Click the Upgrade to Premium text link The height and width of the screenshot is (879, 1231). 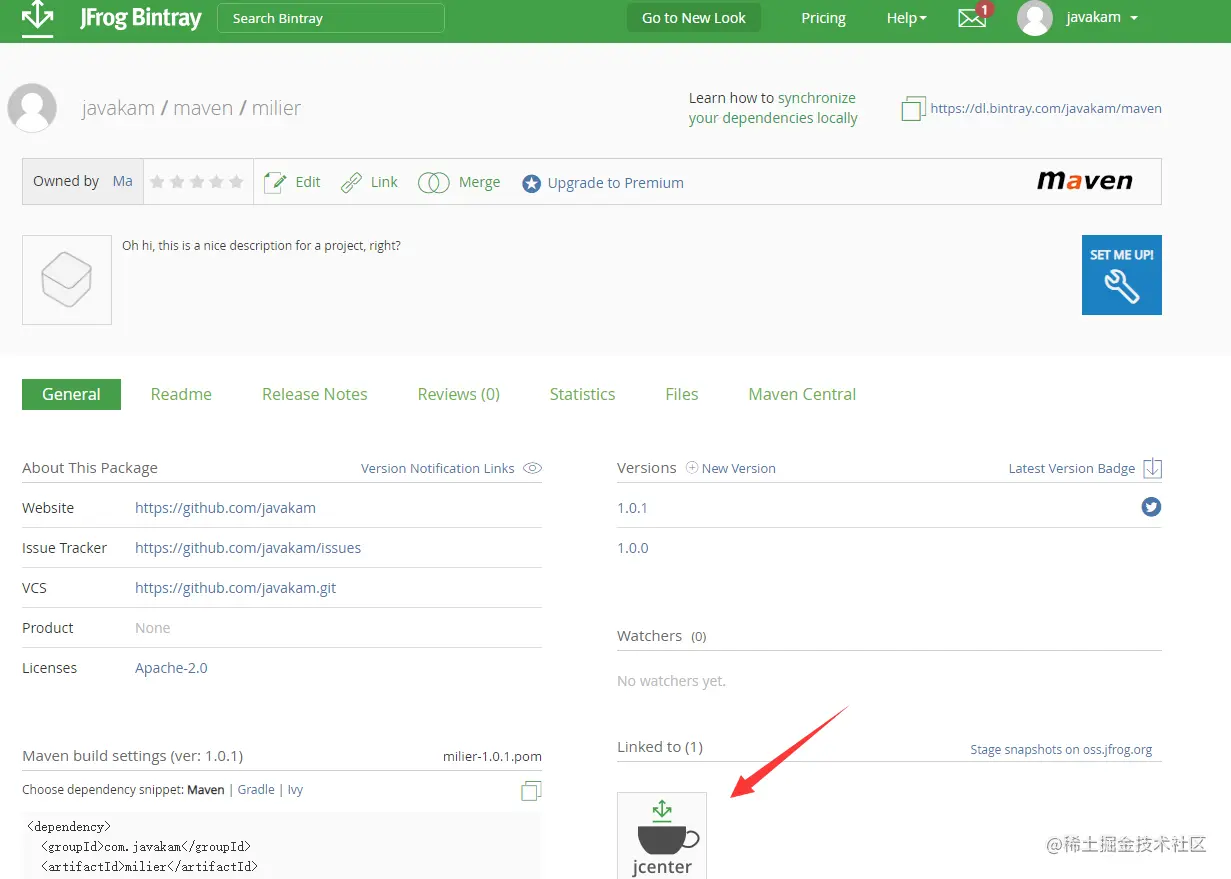pyautogui.click(x=615, y=183)
